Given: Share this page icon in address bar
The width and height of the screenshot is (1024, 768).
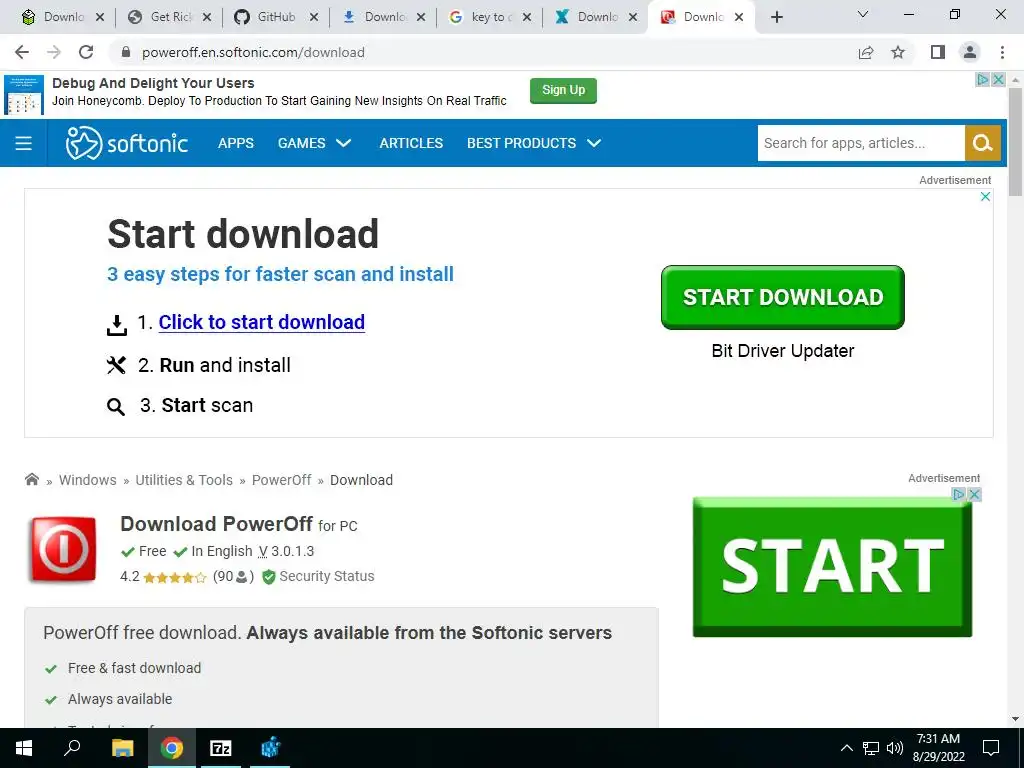Looking at the screenshot, I should [x=866, y=52].
